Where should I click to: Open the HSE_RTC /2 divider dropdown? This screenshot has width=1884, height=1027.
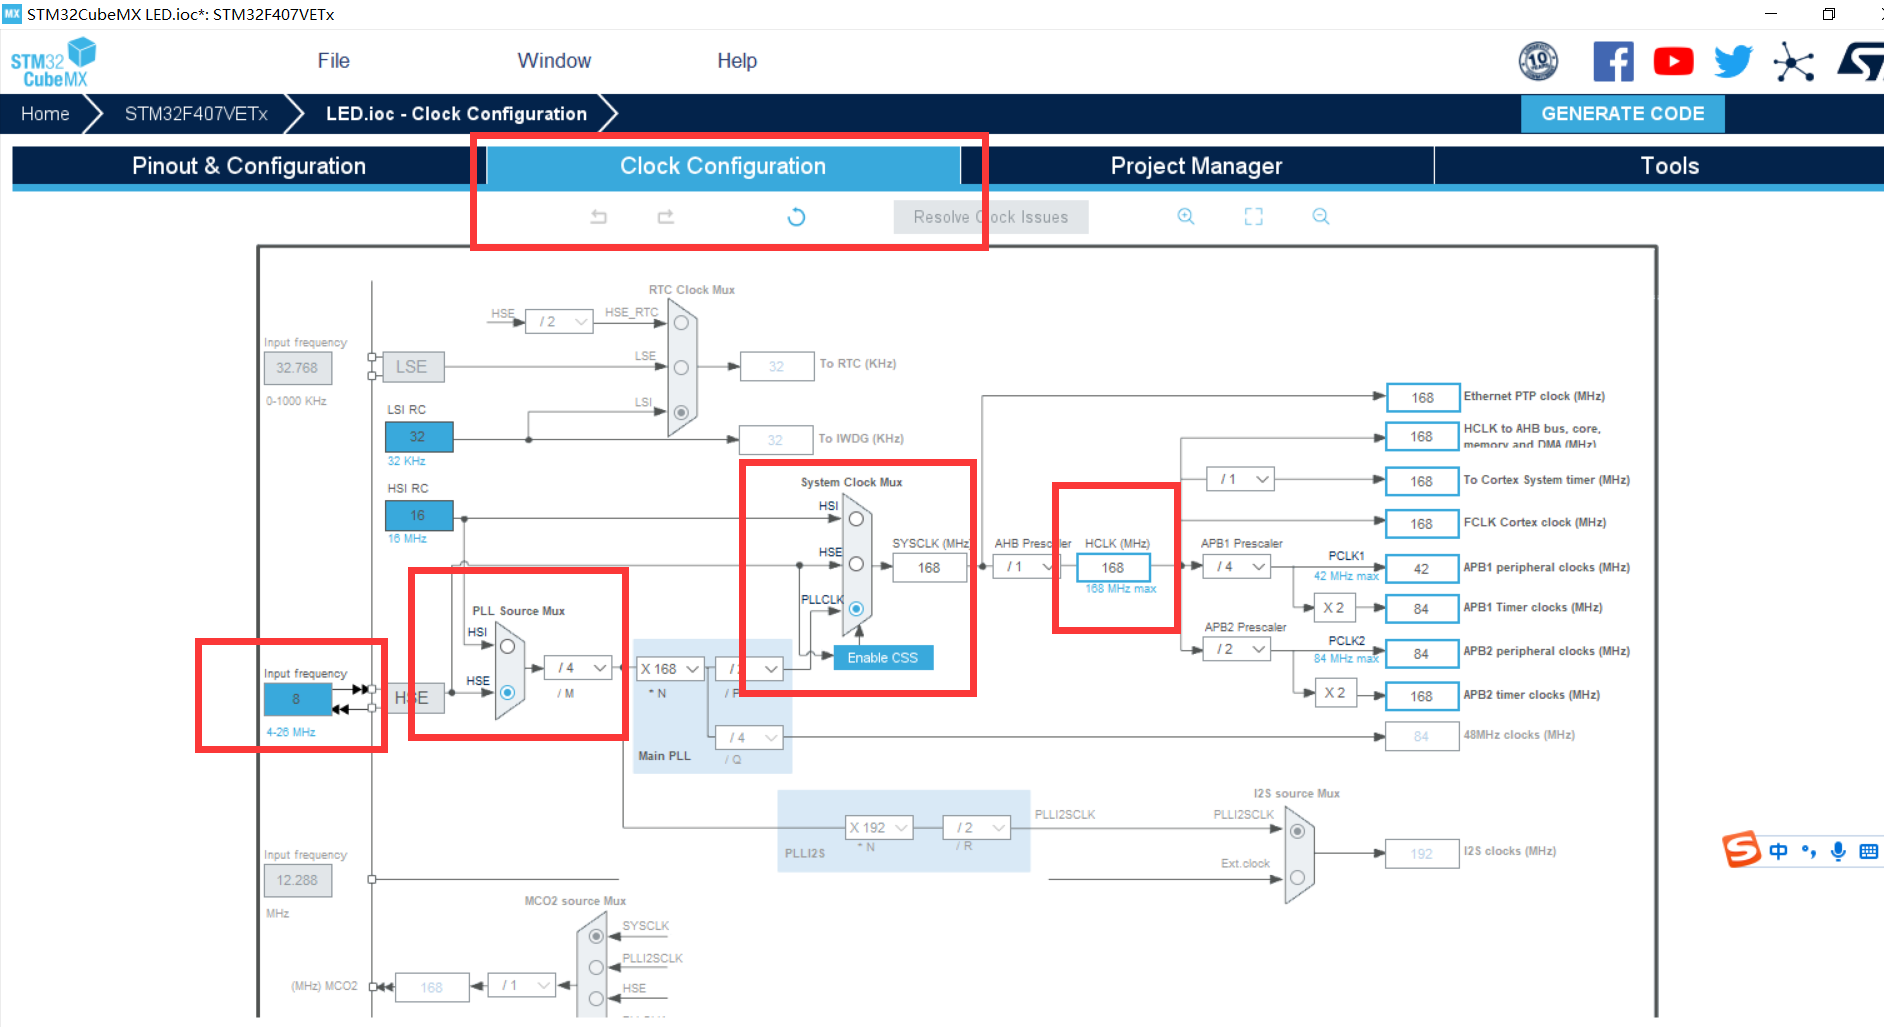tap(559, 321)
